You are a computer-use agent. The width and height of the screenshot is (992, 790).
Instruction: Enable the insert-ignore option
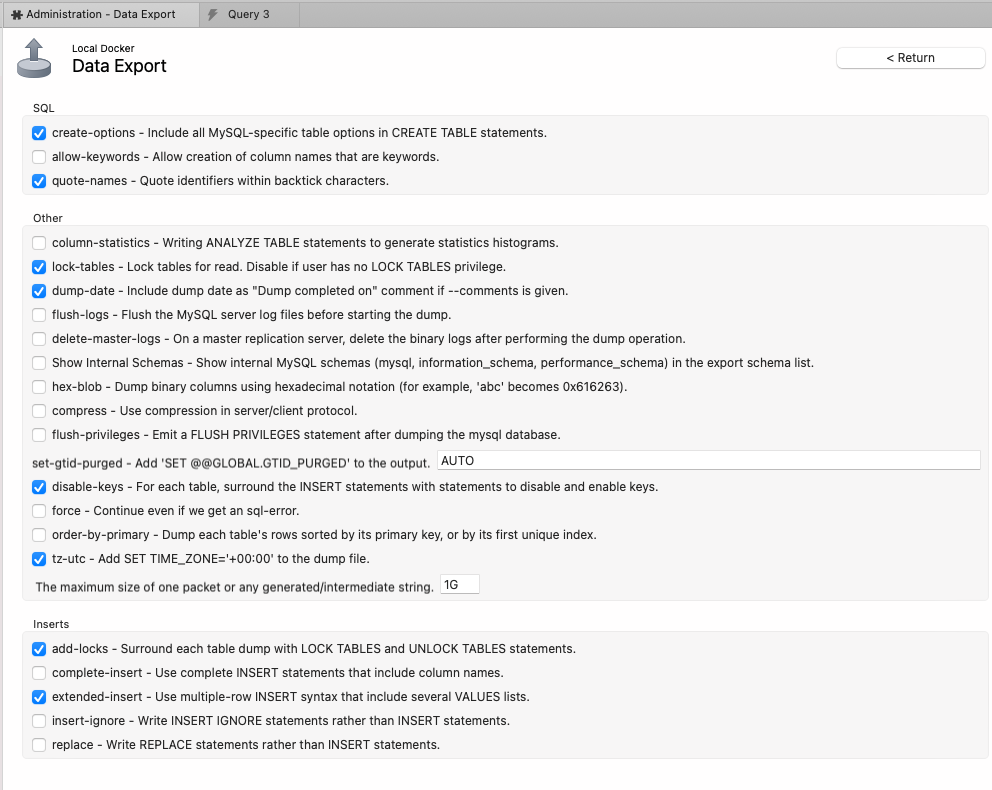[39, 721]
